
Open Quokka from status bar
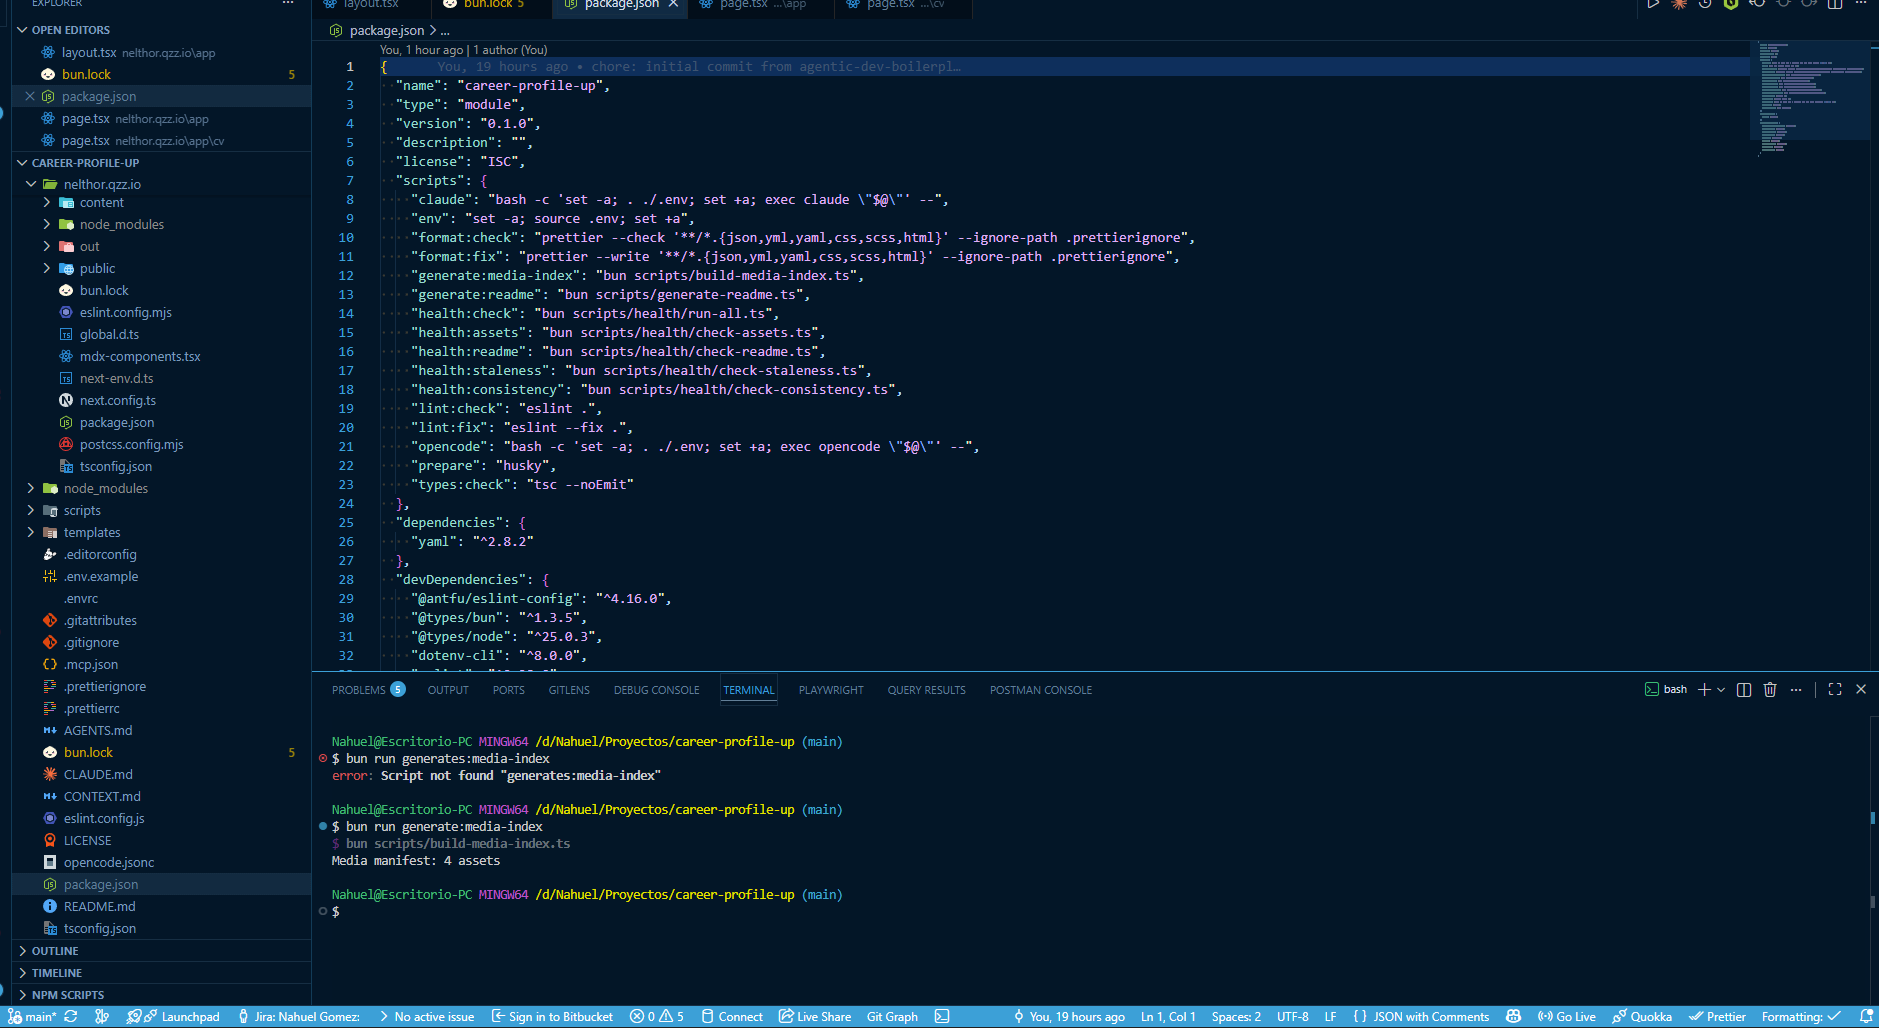(1642, 1017)
